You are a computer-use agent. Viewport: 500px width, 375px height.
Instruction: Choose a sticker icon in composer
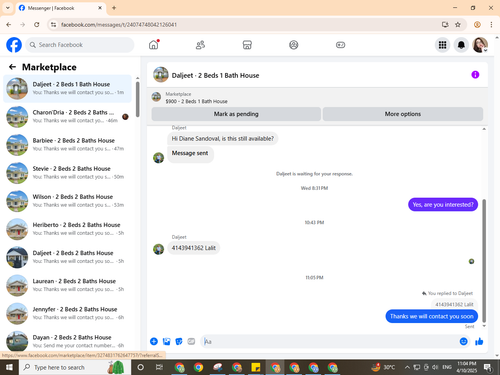tap(179, 341)
